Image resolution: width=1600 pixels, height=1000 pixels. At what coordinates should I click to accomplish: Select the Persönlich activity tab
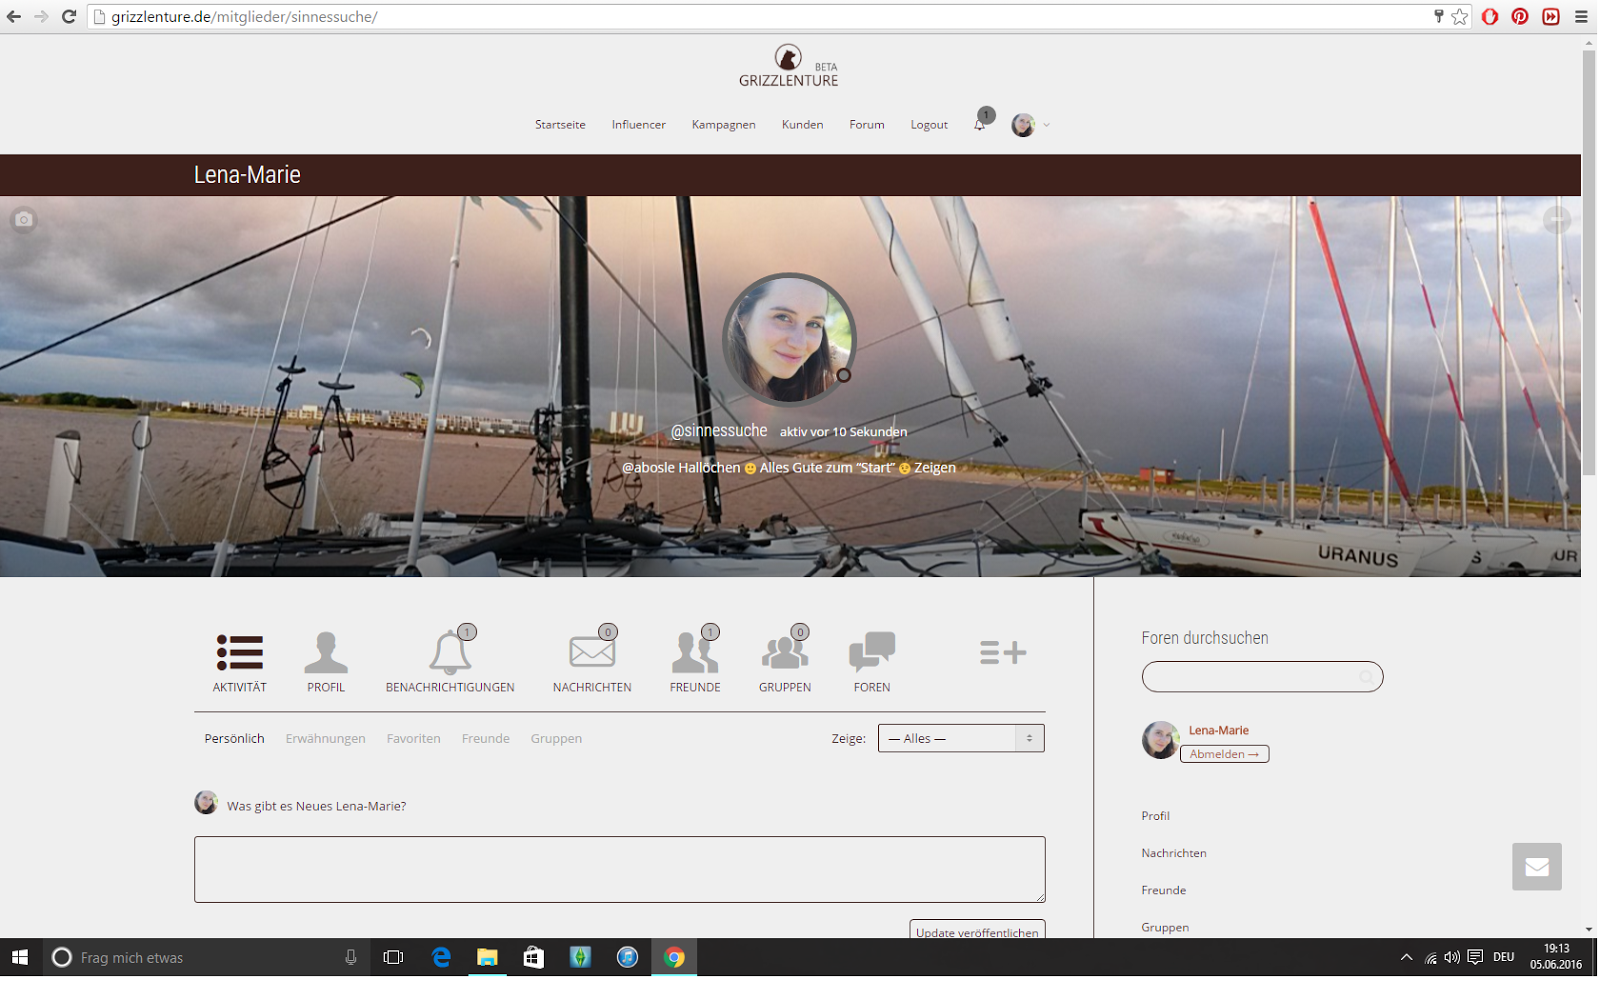pos(235,738)
